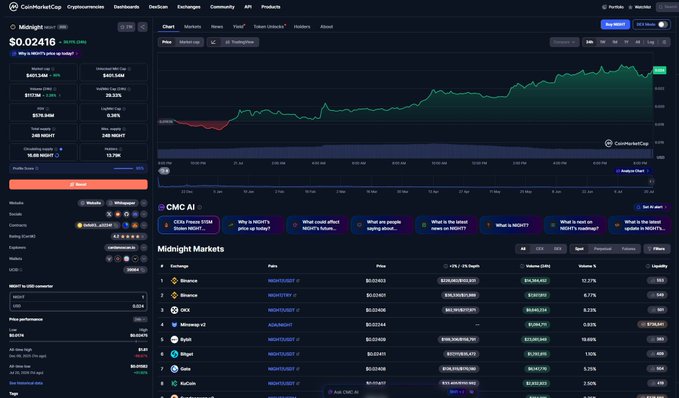The width and height of the screenshot is (679, 398).
Task: Switch to the News tab
Action: [x=217, y=27]
